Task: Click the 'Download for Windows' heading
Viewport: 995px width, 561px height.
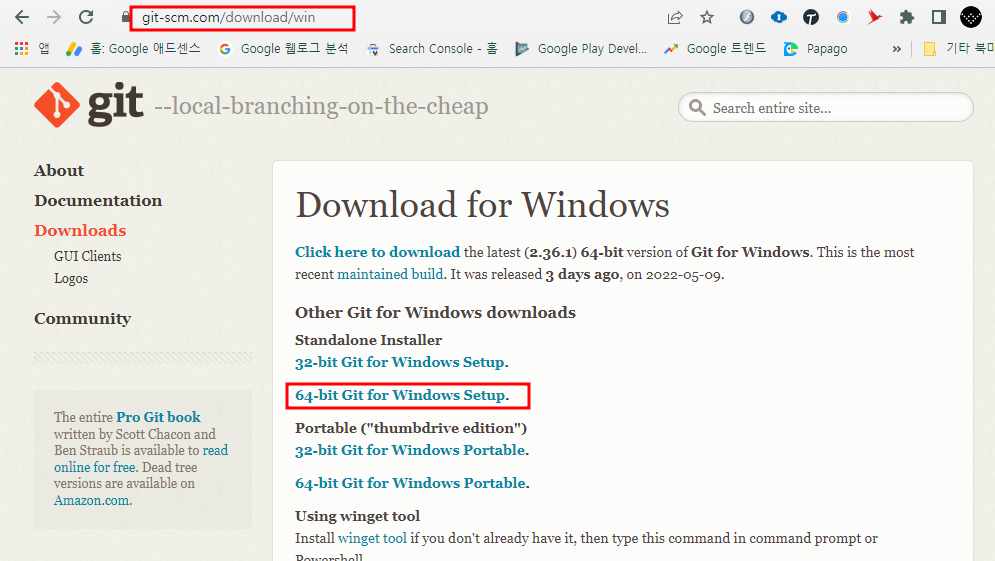Action: coord(482,205)
